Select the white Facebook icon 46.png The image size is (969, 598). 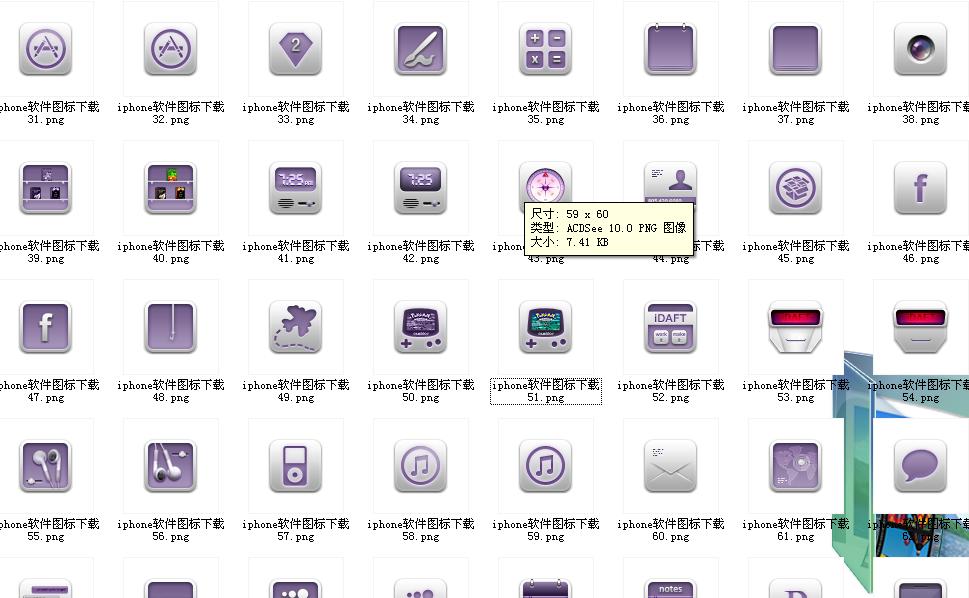[x=921, y=188]
